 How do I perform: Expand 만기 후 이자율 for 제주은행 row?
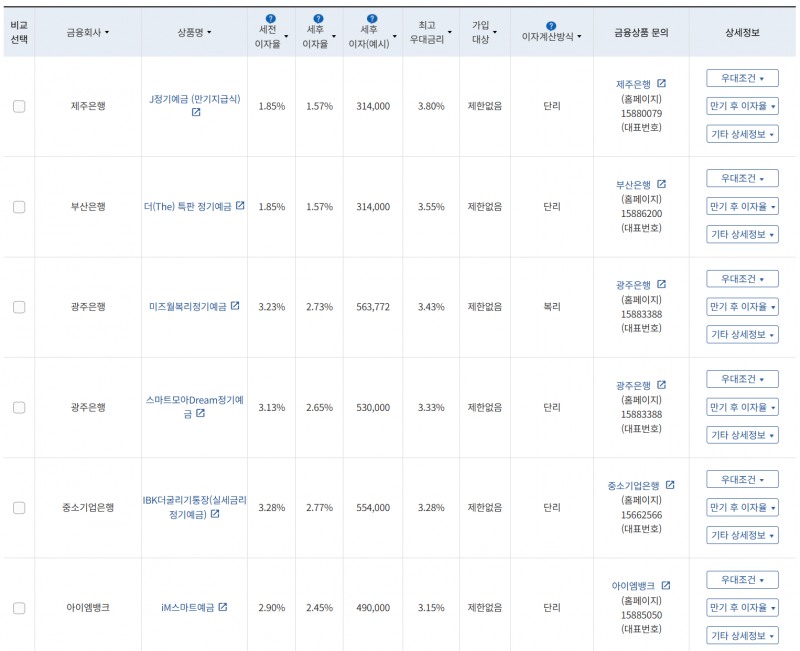coord(742,106)
